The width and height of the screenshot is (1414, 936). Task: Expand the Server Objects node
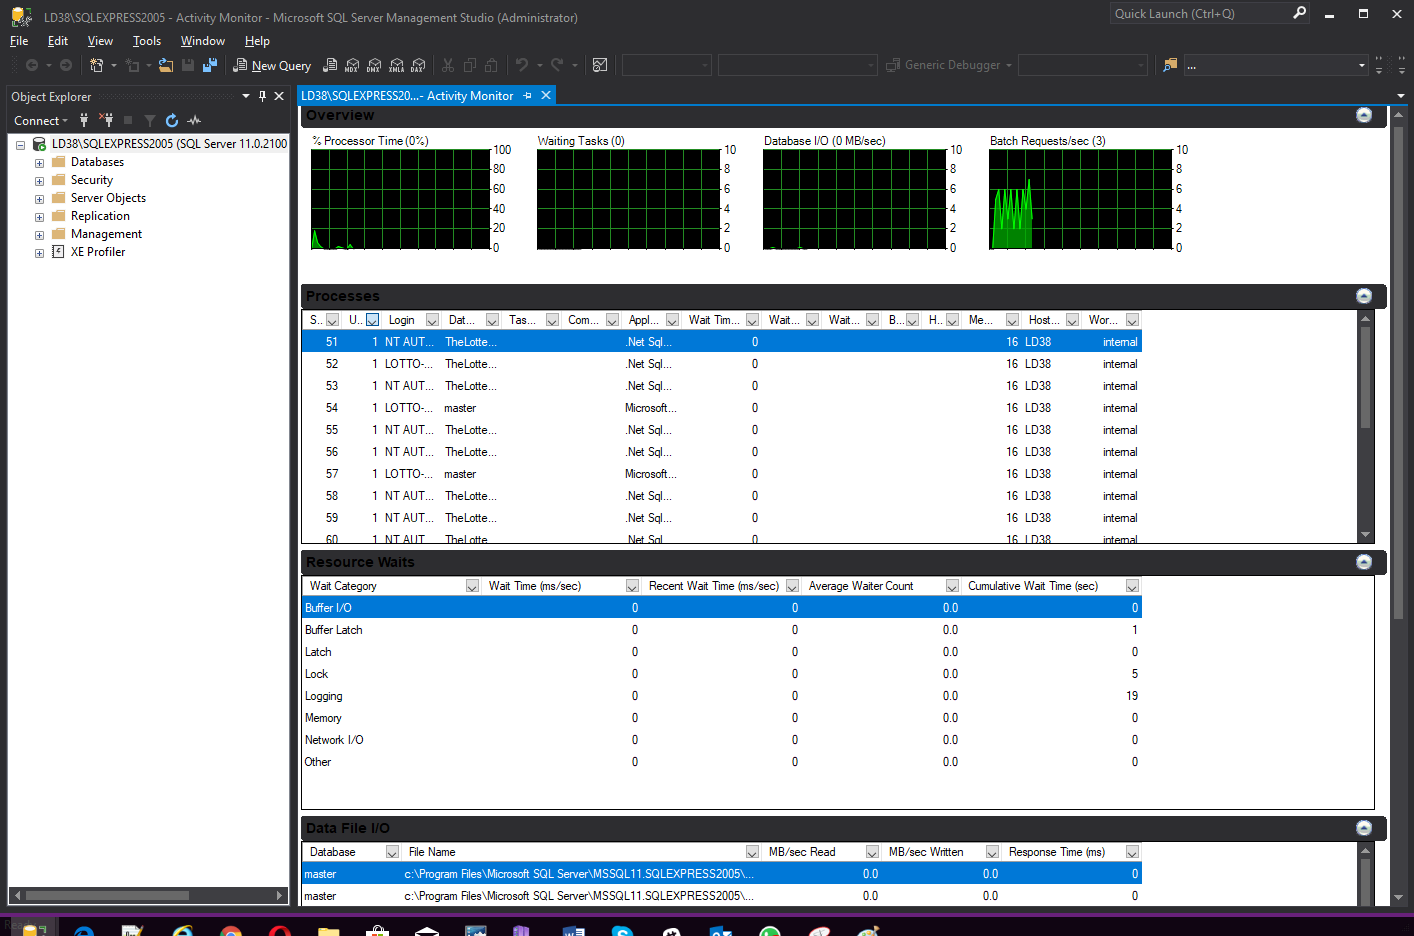[x=39, y=199]
